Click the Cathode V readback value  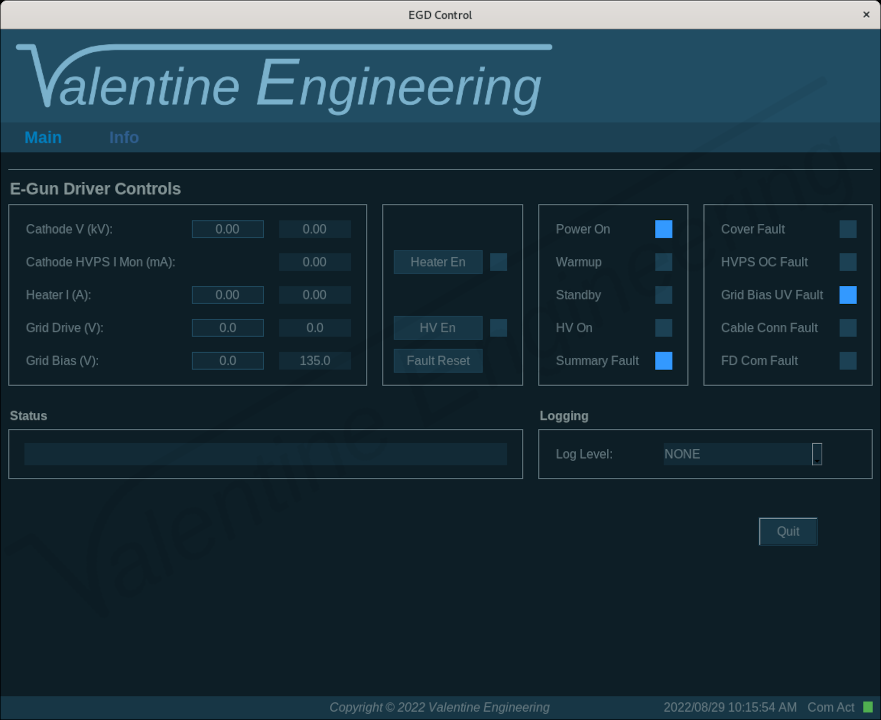(315, 229)
